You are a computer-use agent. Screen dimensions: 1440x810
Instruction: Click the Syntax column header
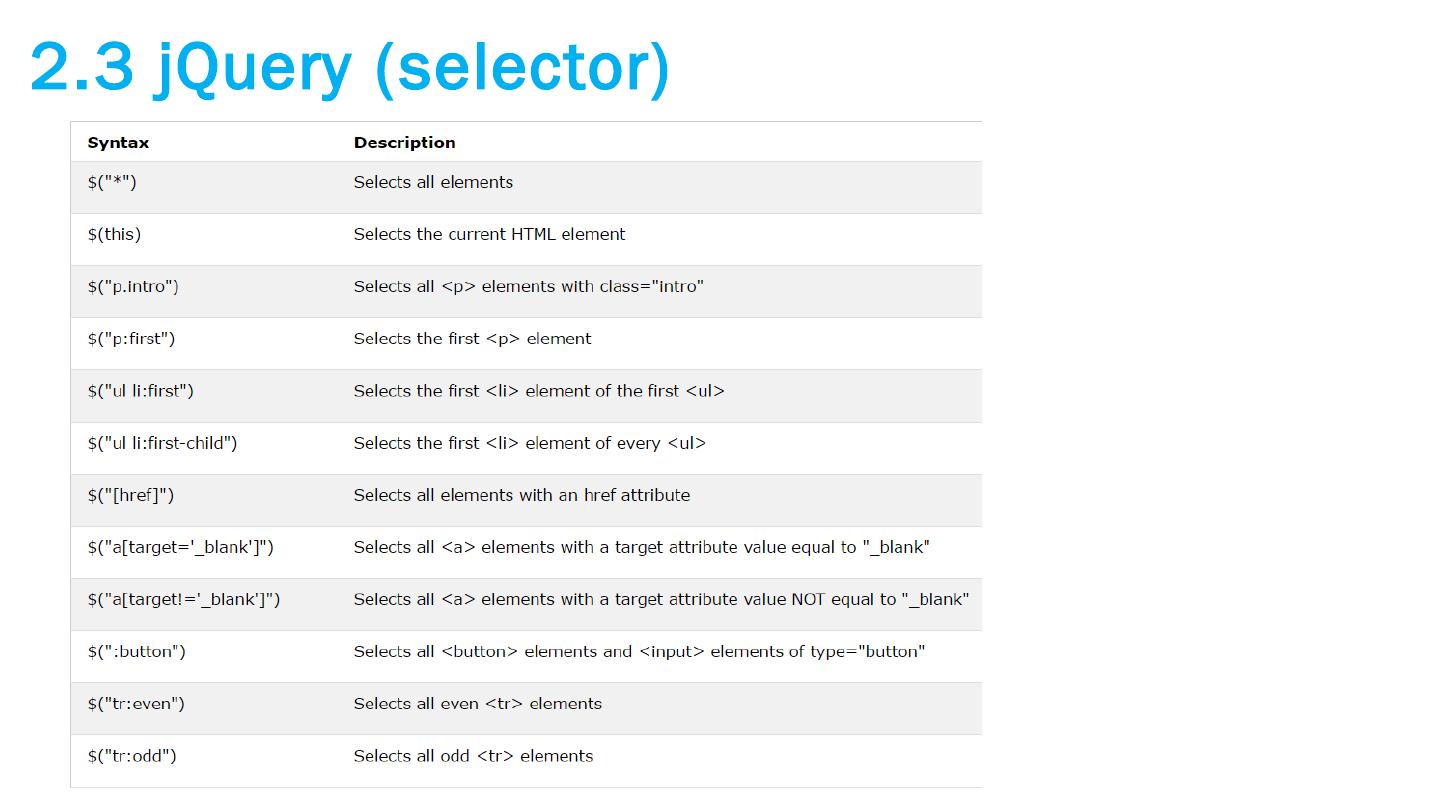[118, 143]
